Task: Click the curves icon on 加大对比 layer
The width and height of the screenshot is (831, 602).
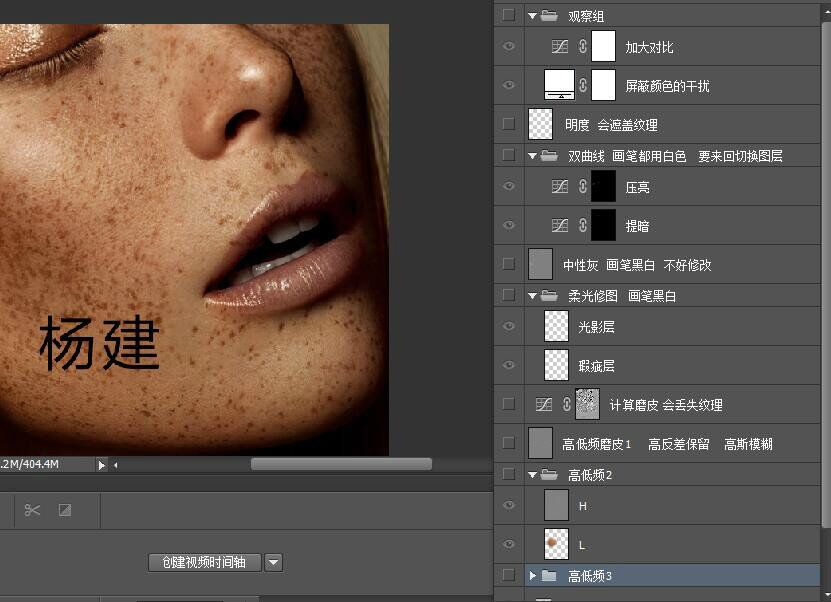Action: (x=560, y=46)
